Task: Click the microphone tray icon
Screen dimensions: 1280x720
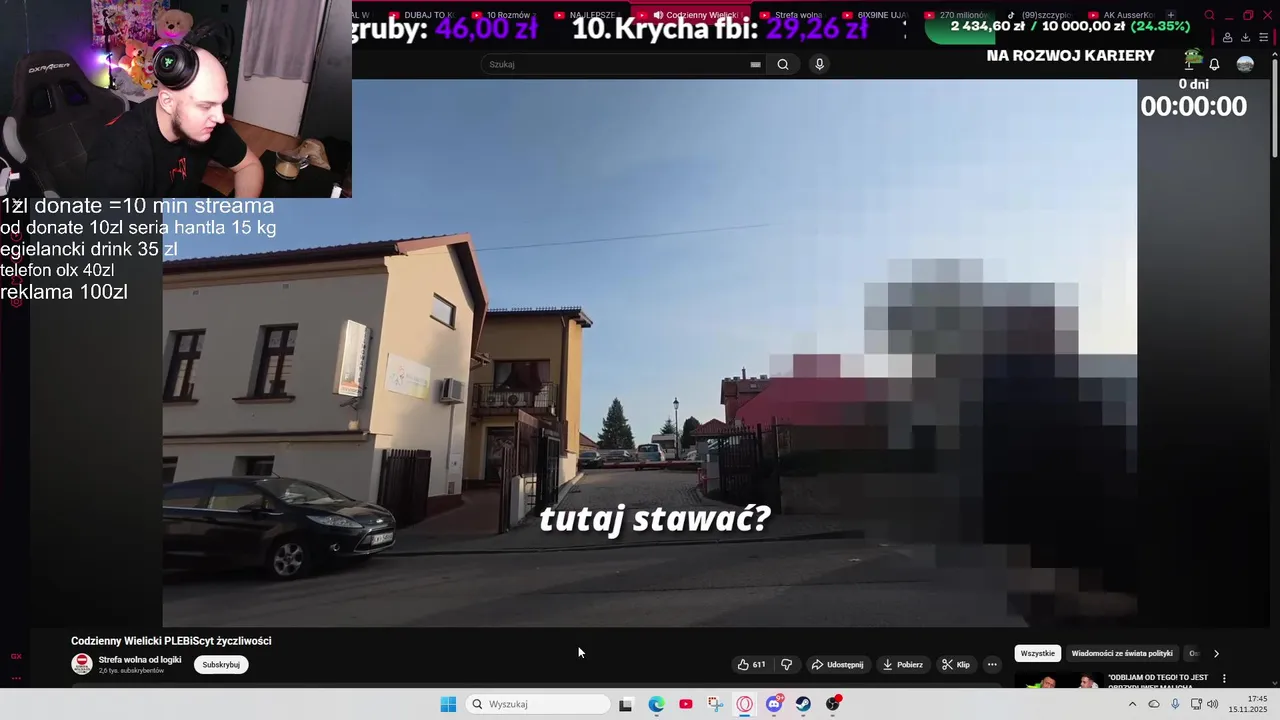Action: tap(1175, 704)
